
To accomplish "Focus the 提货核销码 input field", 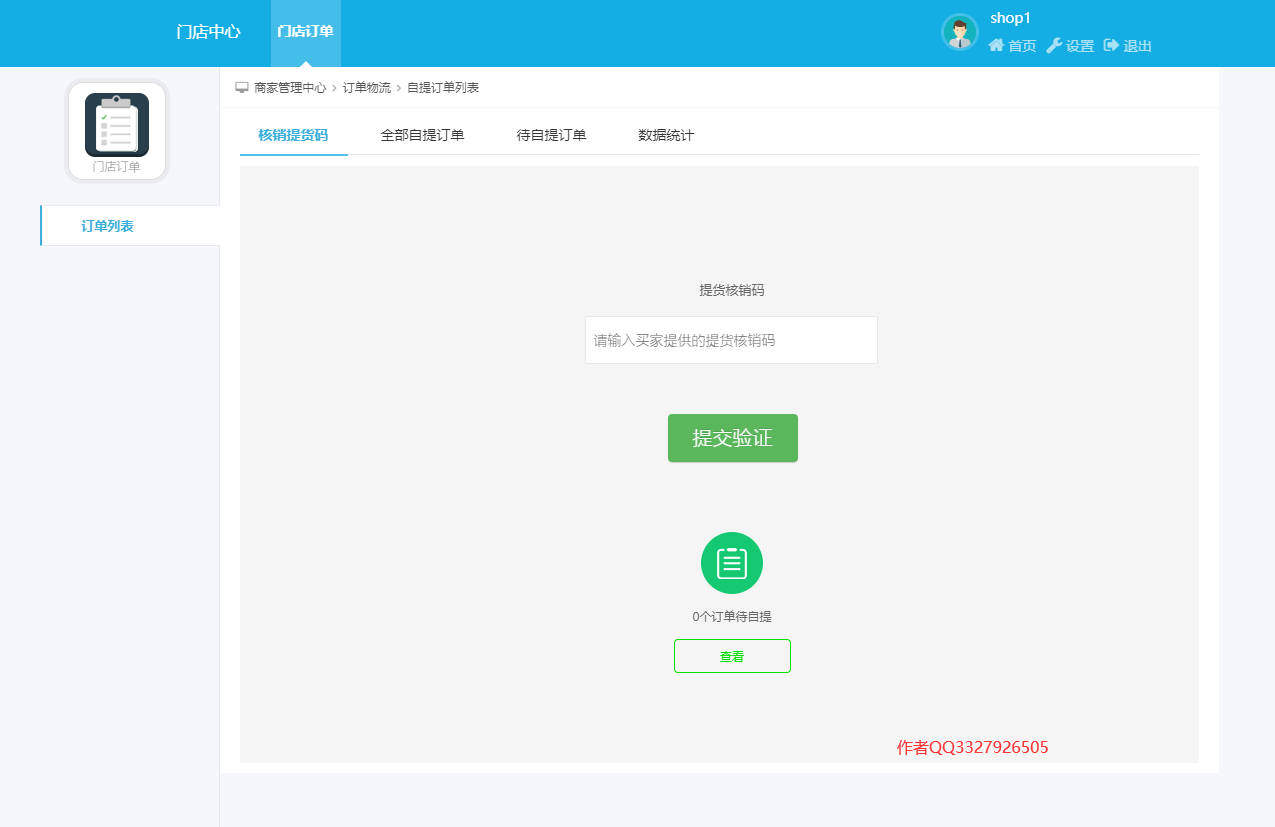I will click(731, 340).
